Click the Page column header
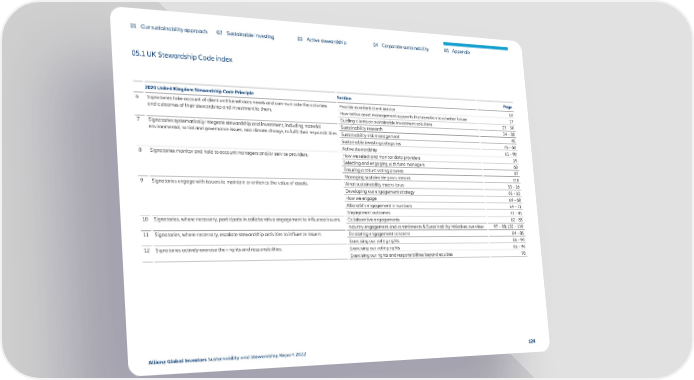The height and width of the screenshot is (380, 694). (507, 107)
